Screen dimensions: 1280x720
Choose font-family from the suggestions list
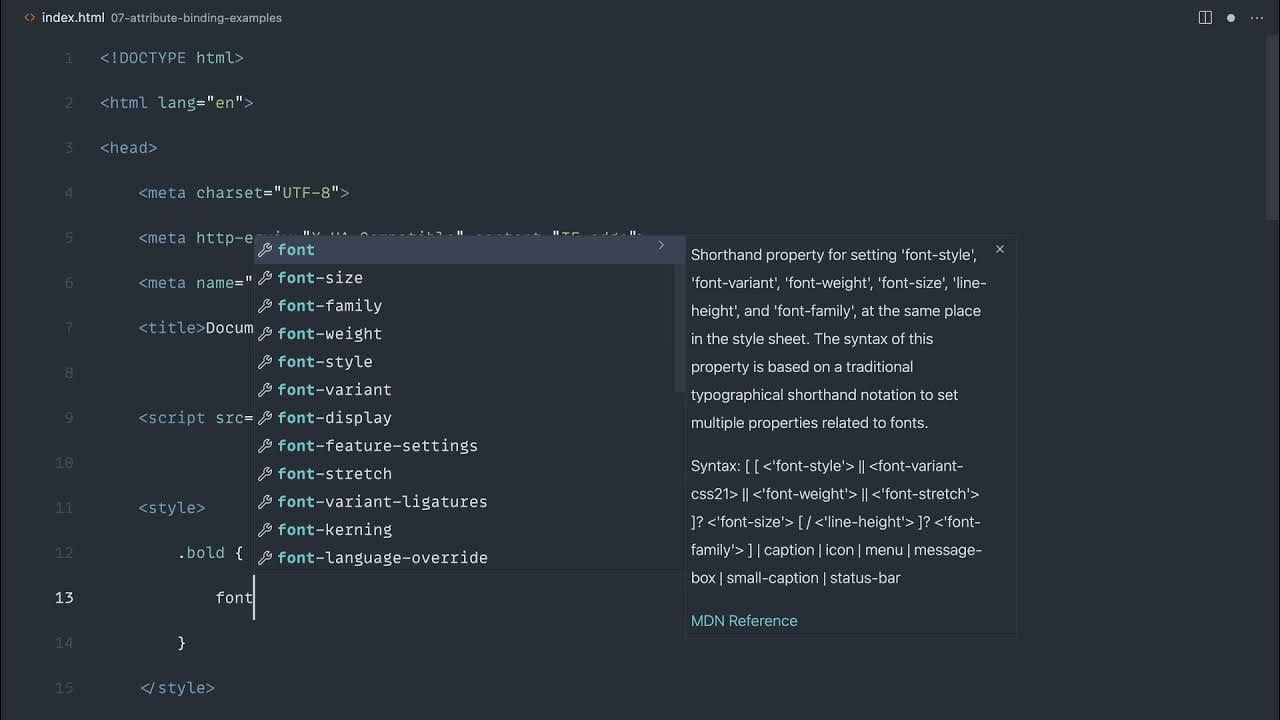[330, 306]
